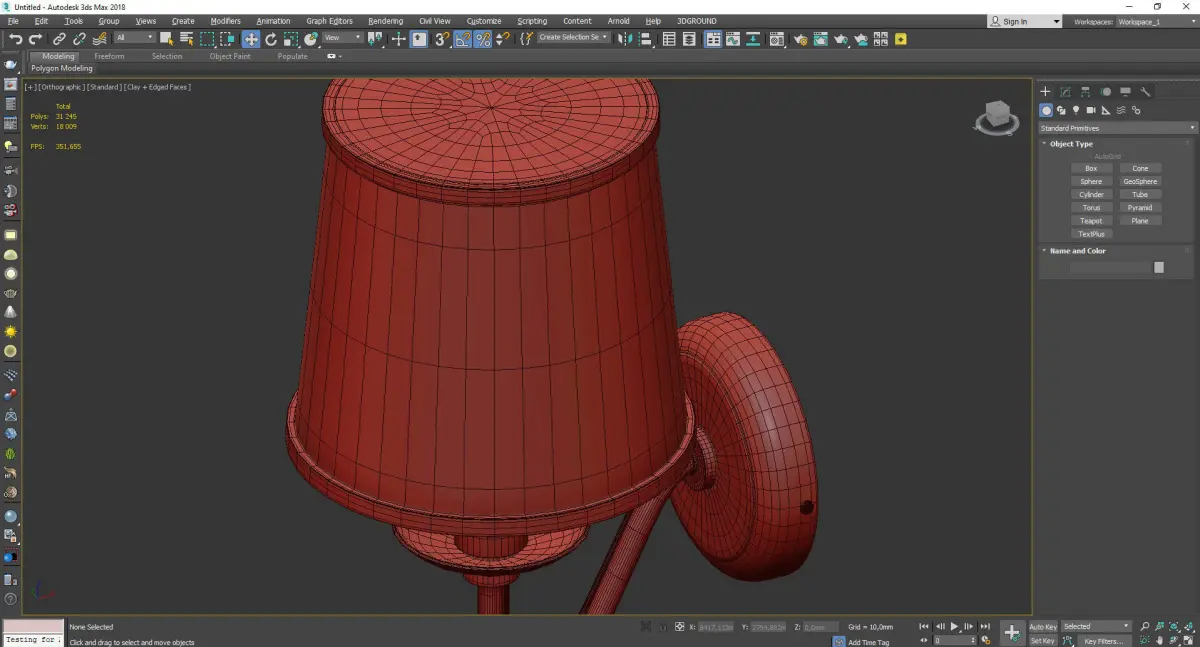Click the Undo arrow in the main toolbar
Image resolution: width=1200 pixels, height=647 pixels.
(x=15, y=39)
